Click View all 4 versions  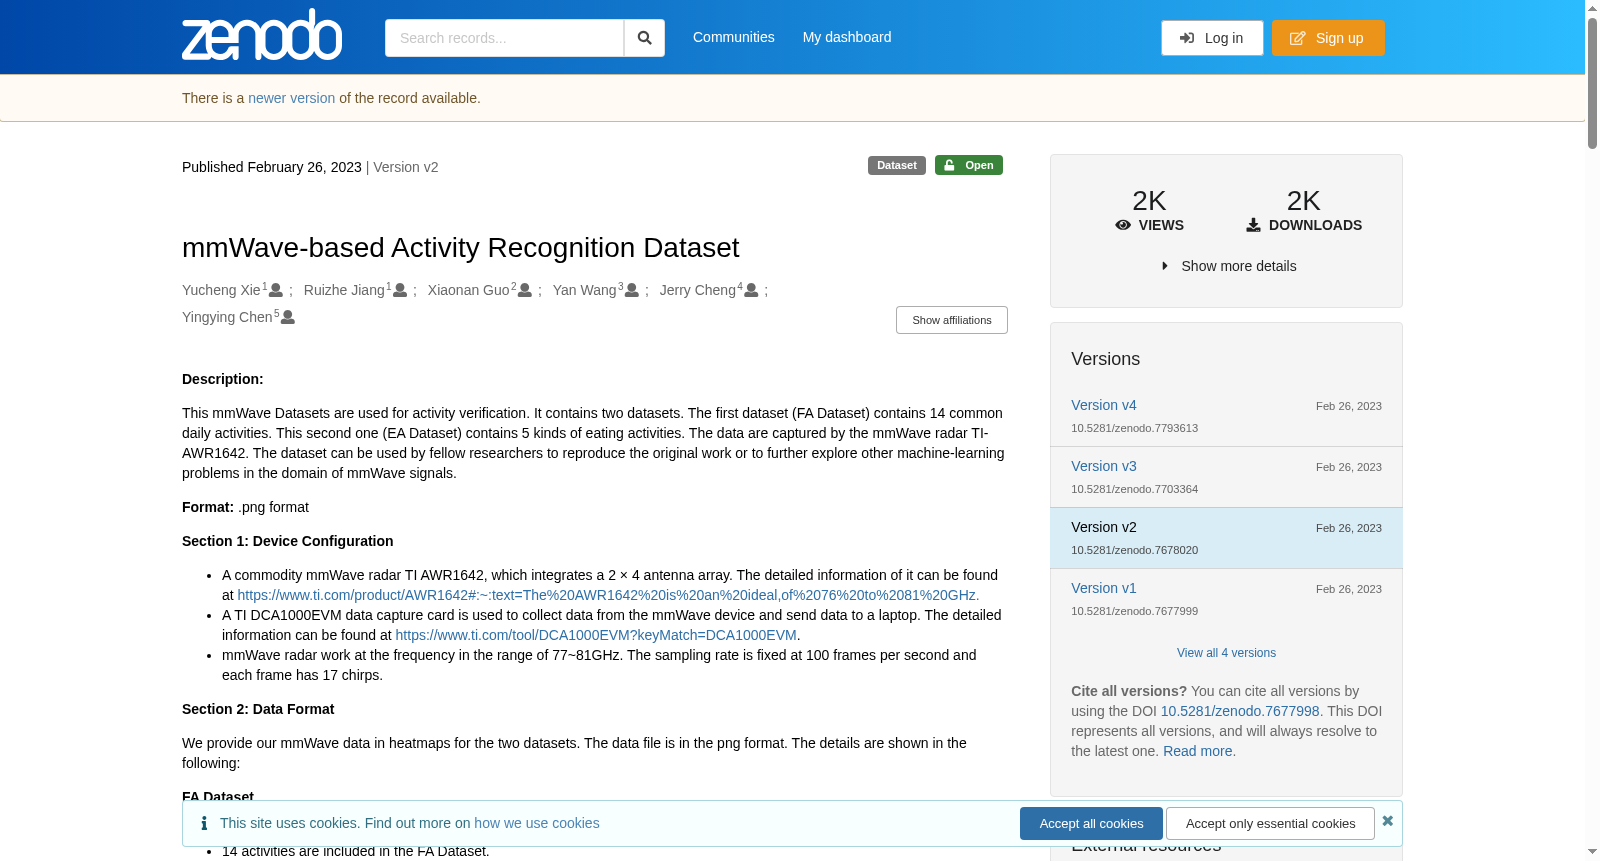[1226, 653]
